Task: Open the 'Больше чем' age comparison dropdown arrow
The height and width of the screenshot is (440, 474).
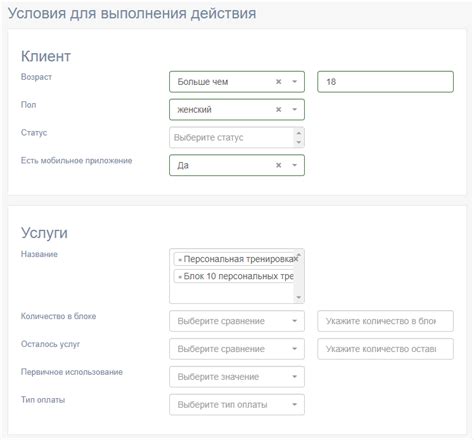Action: coord(294,82)
